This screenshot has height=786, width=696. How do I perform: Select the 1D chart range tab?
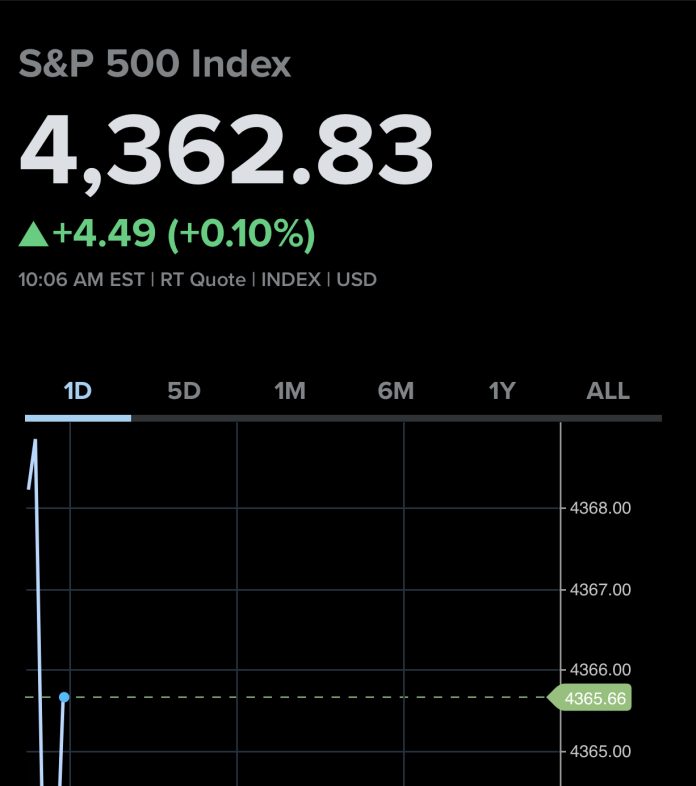[x=77, y=391]
